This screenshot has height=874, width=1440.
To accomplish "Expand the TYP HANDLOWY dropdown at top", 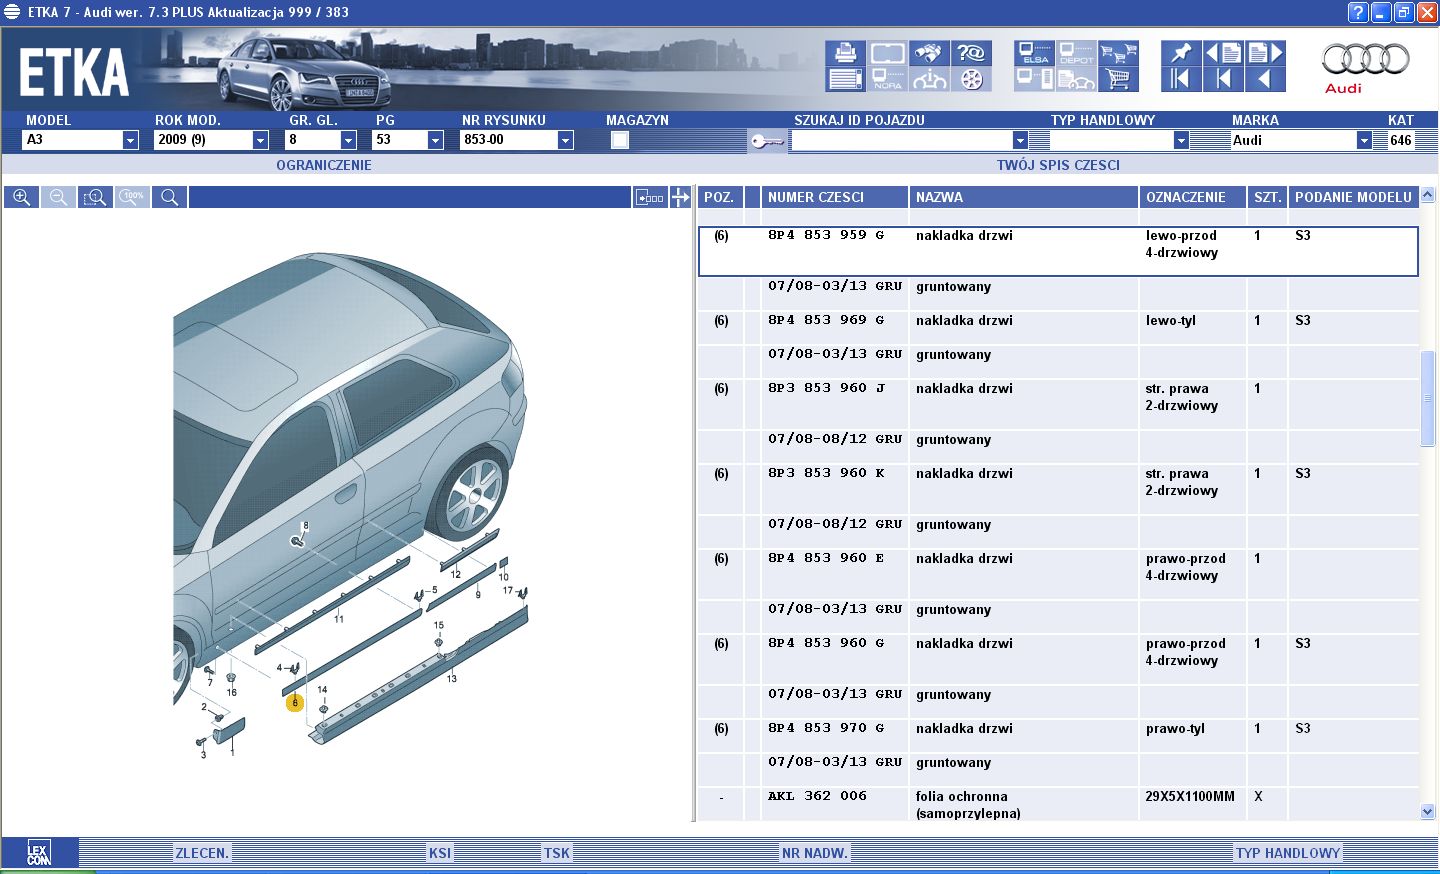I will (1181, 140).
